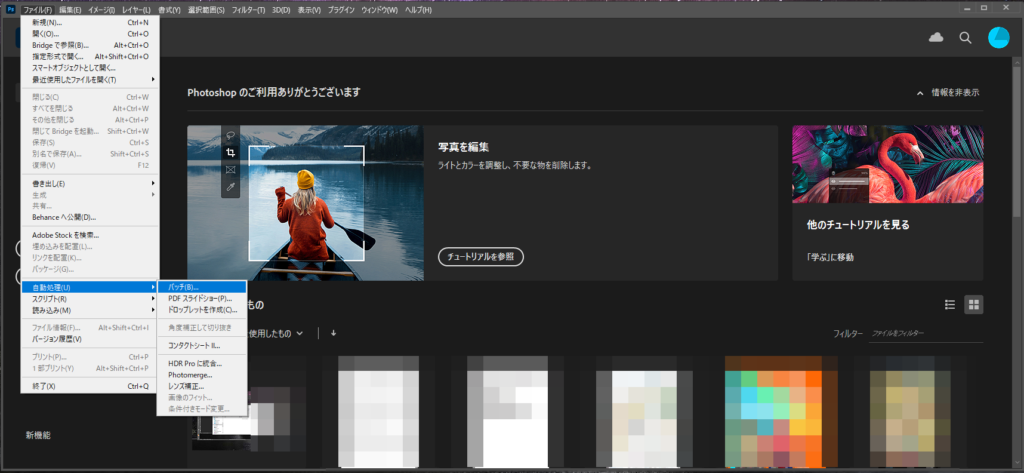Open the sort dropdown 使用したもの
The image size is (1024, 473).
pyautogui.click(x=276, y=333)
